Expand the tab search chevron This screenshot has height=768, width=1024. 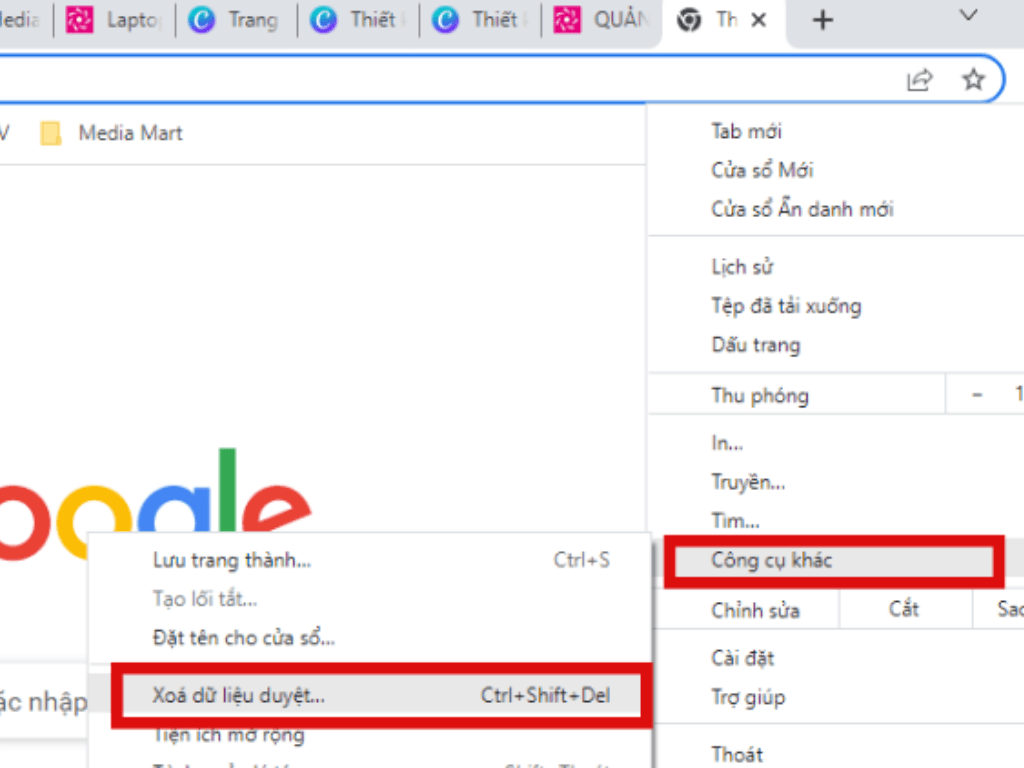[968, 15]
